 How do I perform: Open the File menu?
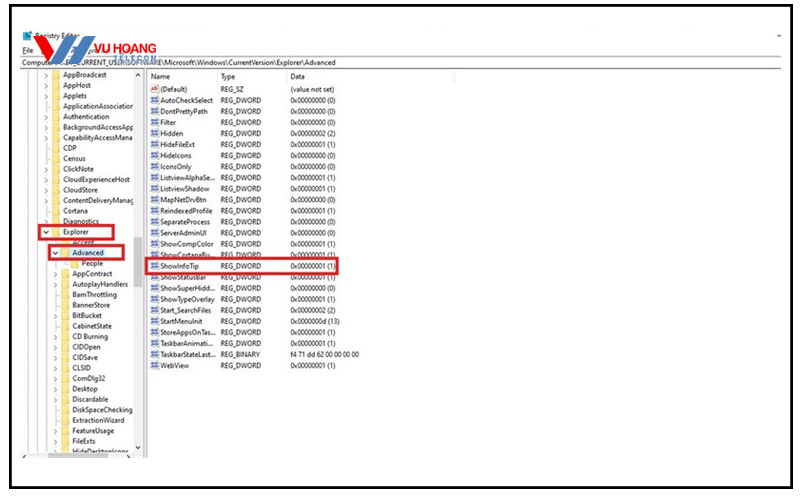coord(27,49)
